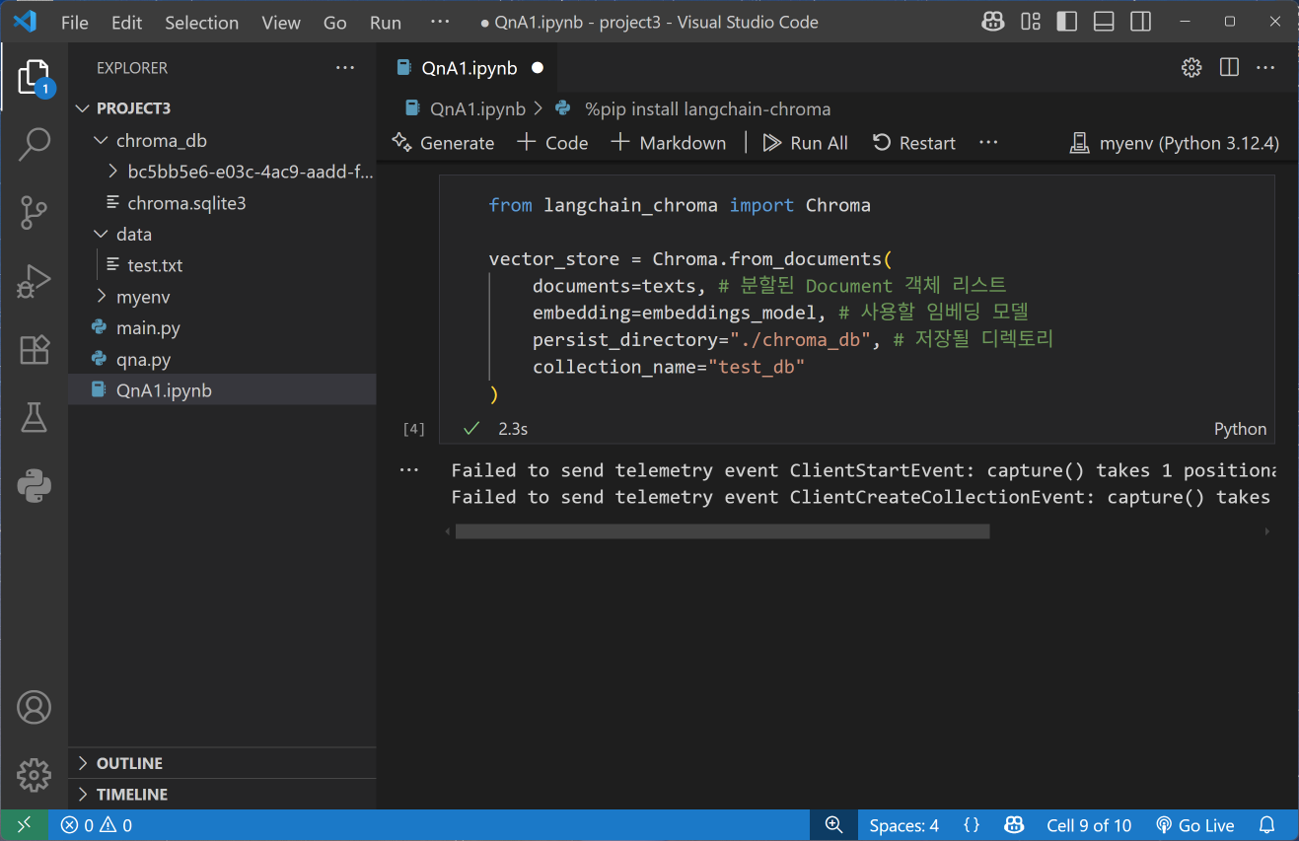The image size is (1299, 841).
Task: Open chroma.sqlite3 file
Action: 222,203
